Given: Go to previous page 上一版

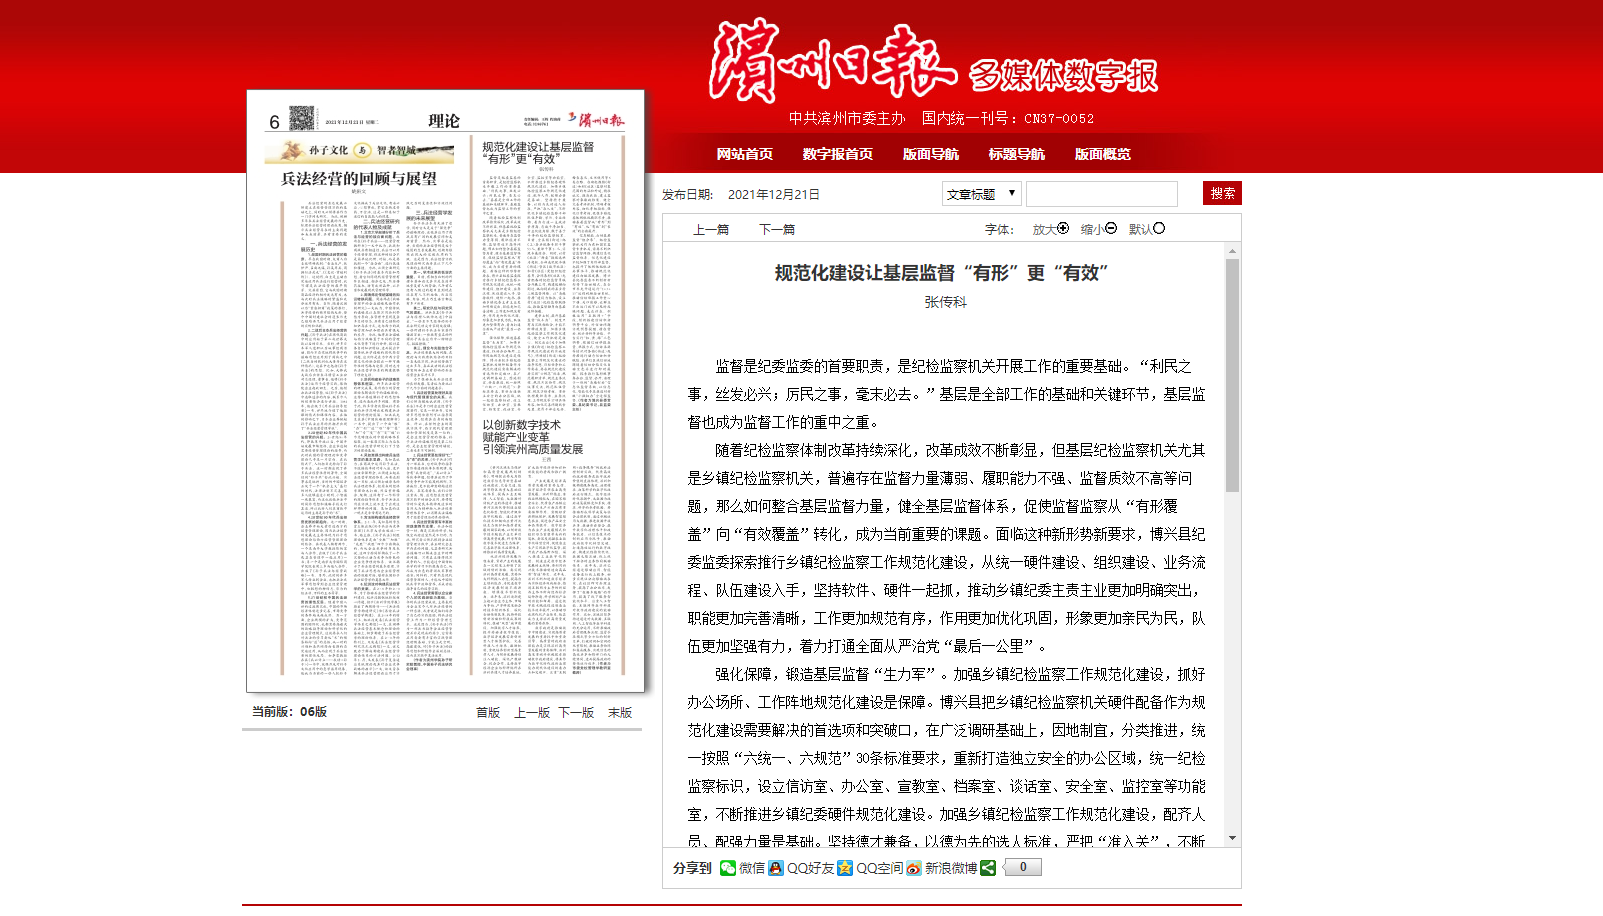Looking at the screenshot, I should [532, 712].
